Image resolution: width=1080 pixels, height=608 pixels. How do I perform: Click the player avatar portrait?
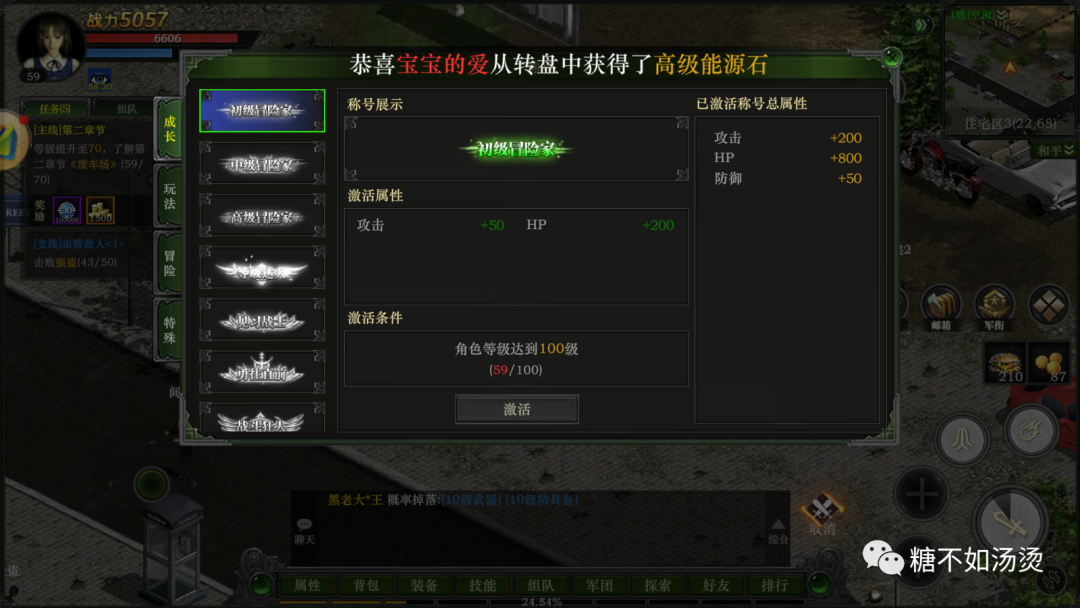pyautogui.click(x=50, y=45)
